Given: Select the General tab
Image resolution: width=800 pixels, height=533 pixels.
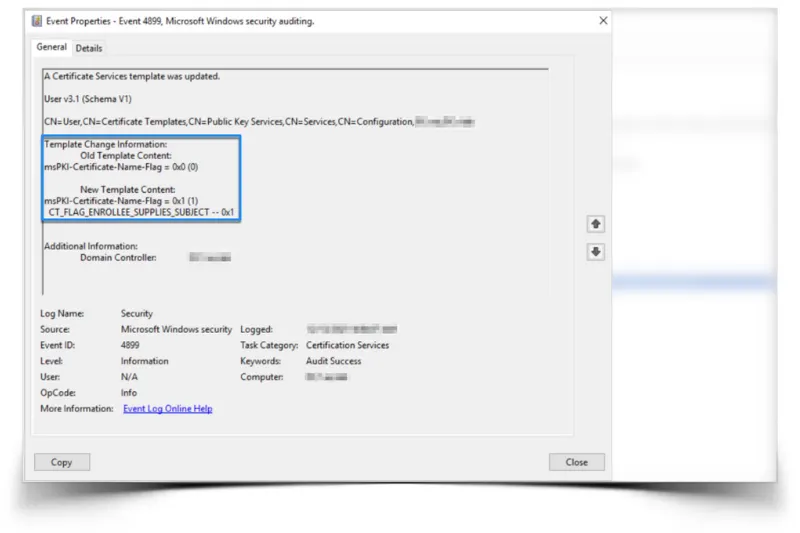Looking at the screenshot, I should coord(52,47).
